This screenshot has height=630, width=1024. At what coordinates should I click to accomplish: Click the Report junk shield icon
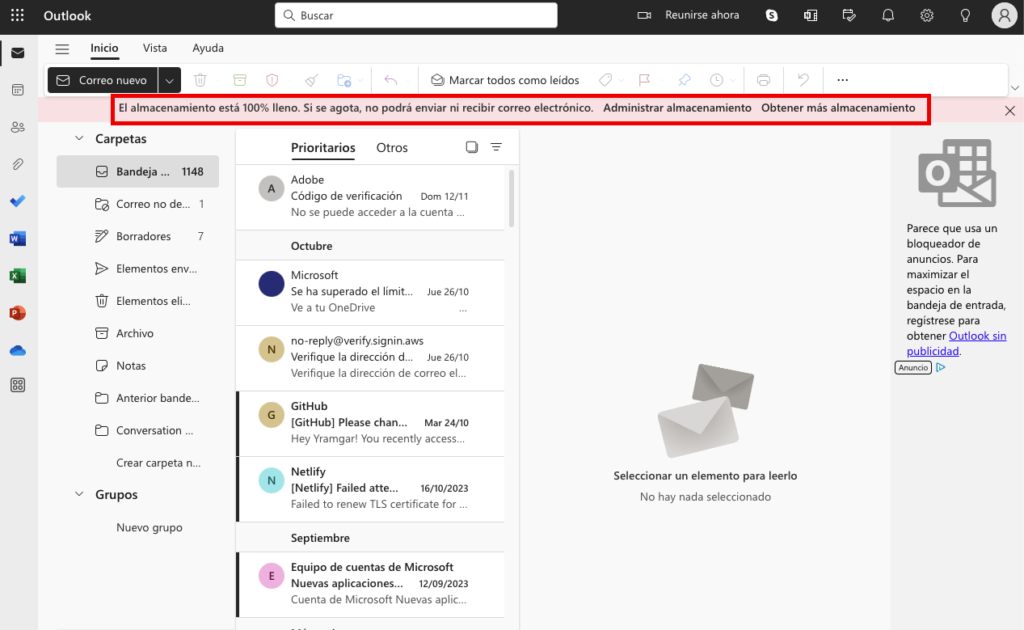[272, 80]
